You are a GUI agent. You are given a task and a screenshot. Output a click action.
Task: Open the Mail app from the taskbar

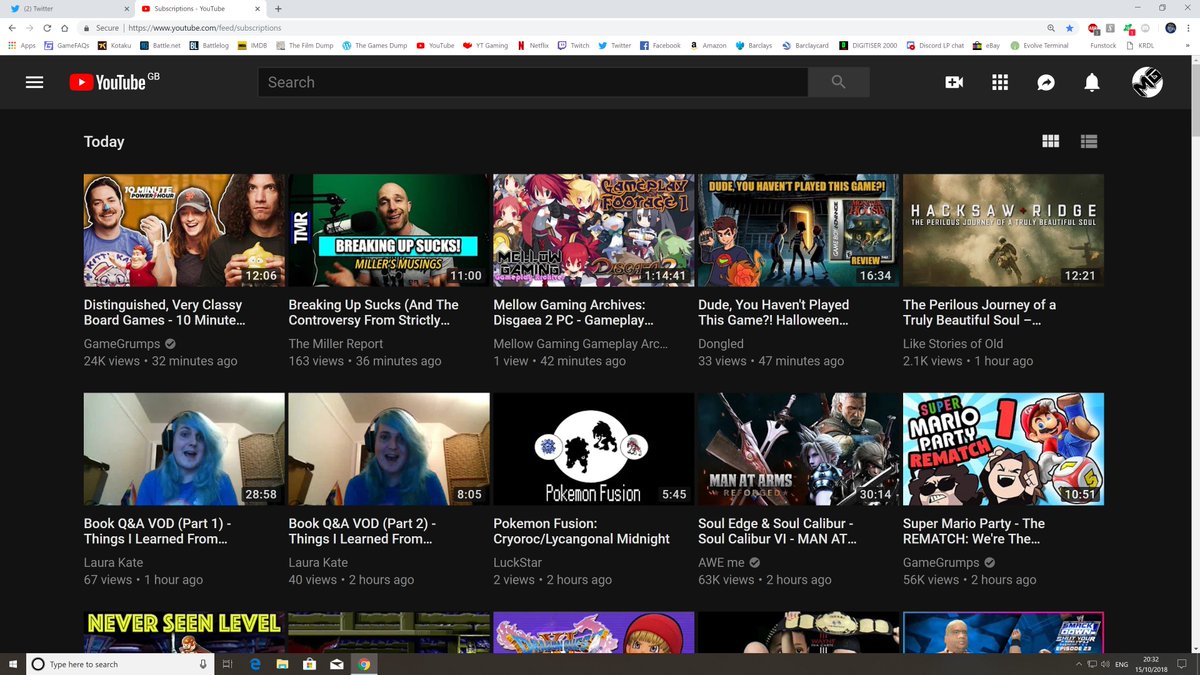(x=337, y=664)
